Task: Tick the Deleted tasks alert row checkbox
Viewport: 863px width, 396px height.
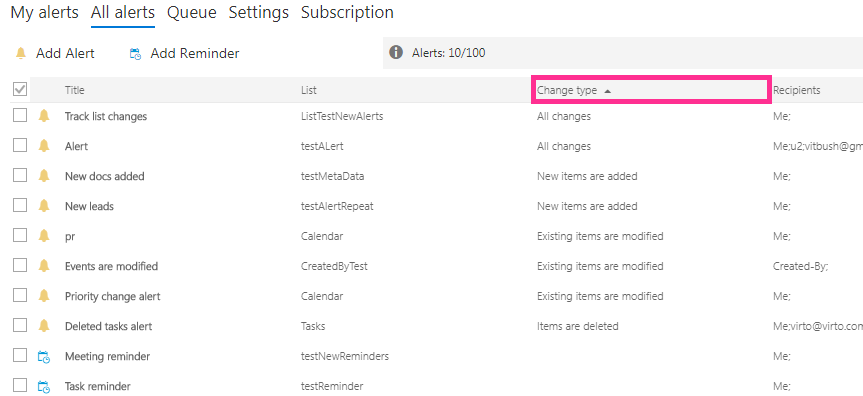Action: pyautogui.click(x=20, y=326)
